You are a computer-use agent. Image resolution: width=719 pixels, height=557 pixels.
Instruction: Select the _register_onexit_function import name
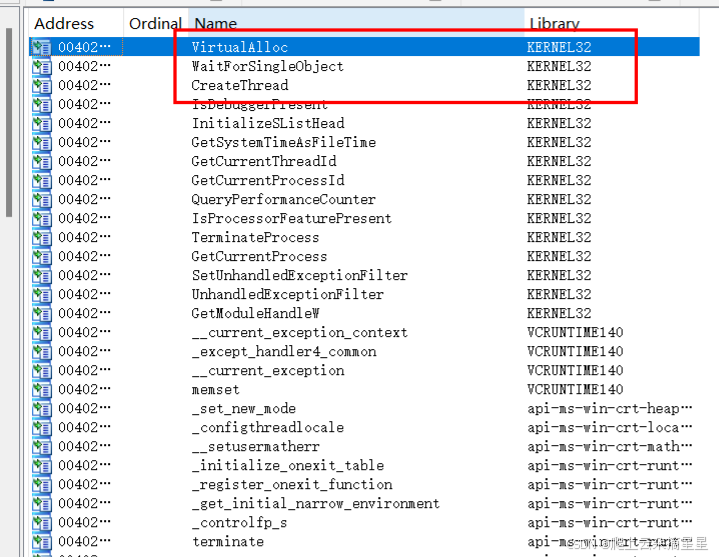[292, 485]
